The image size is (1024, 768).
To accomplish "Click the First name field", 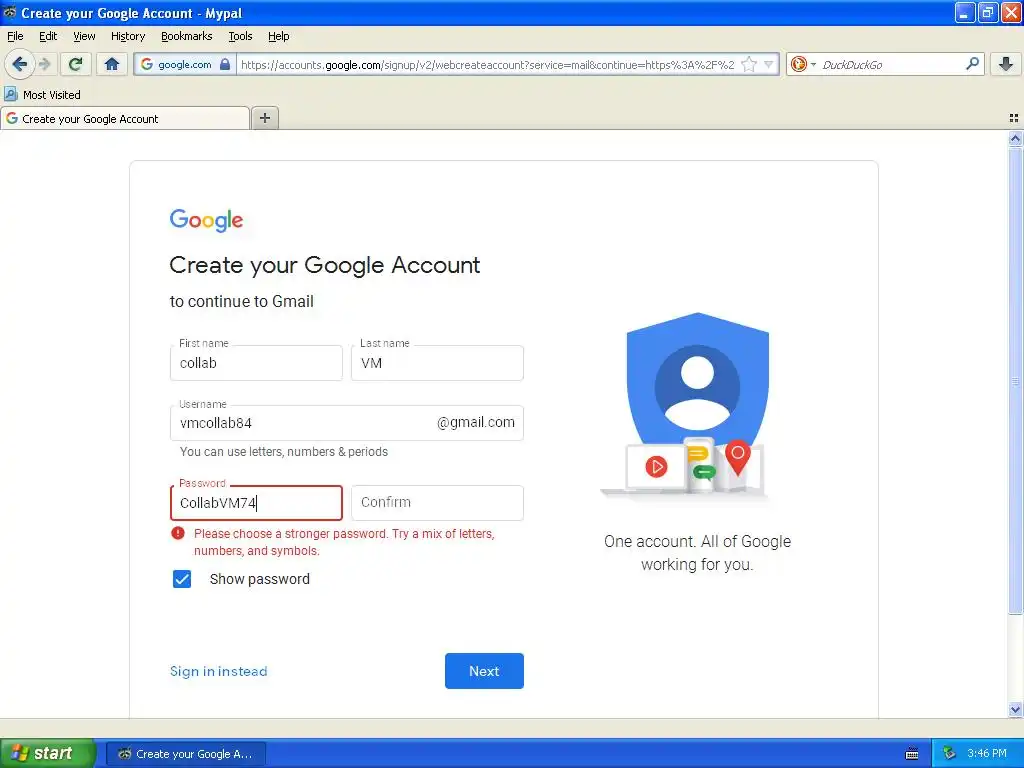I will coord(256,363).
